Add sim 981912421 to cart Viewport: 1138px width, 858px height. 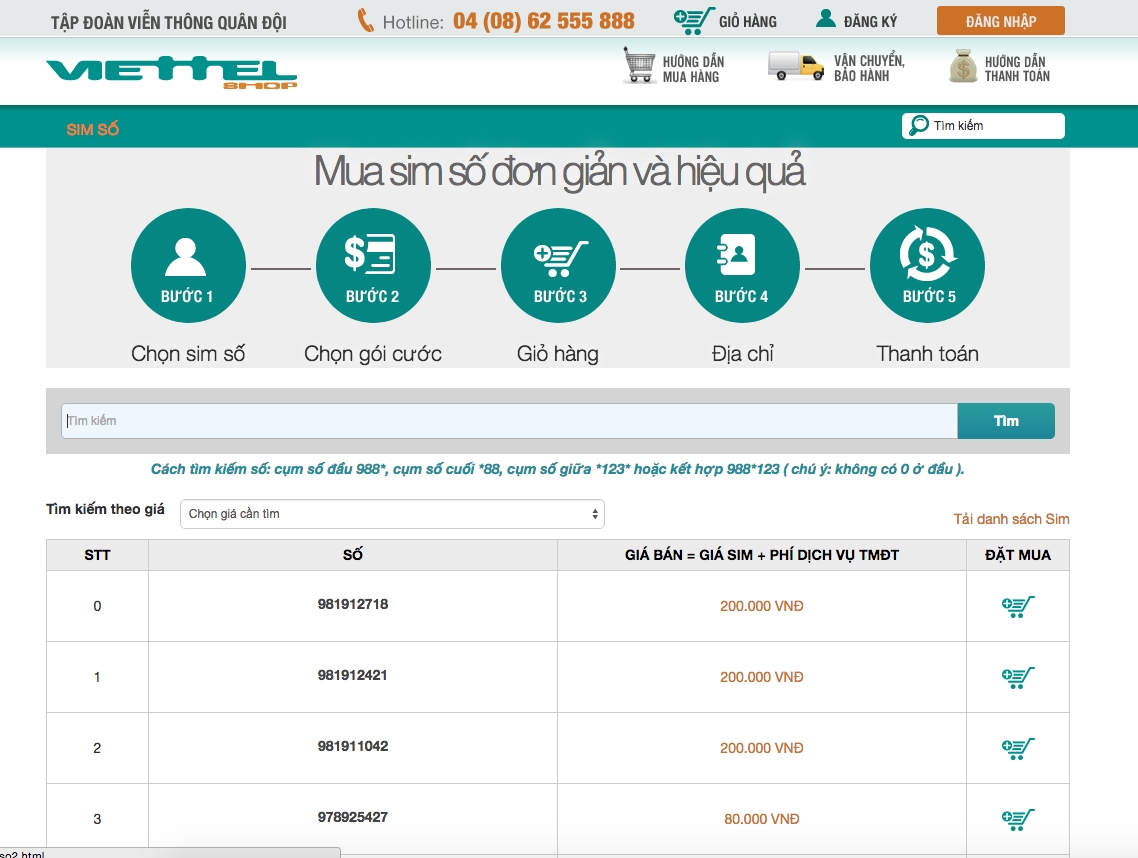pyautogui.click(x=1018, y=677)
